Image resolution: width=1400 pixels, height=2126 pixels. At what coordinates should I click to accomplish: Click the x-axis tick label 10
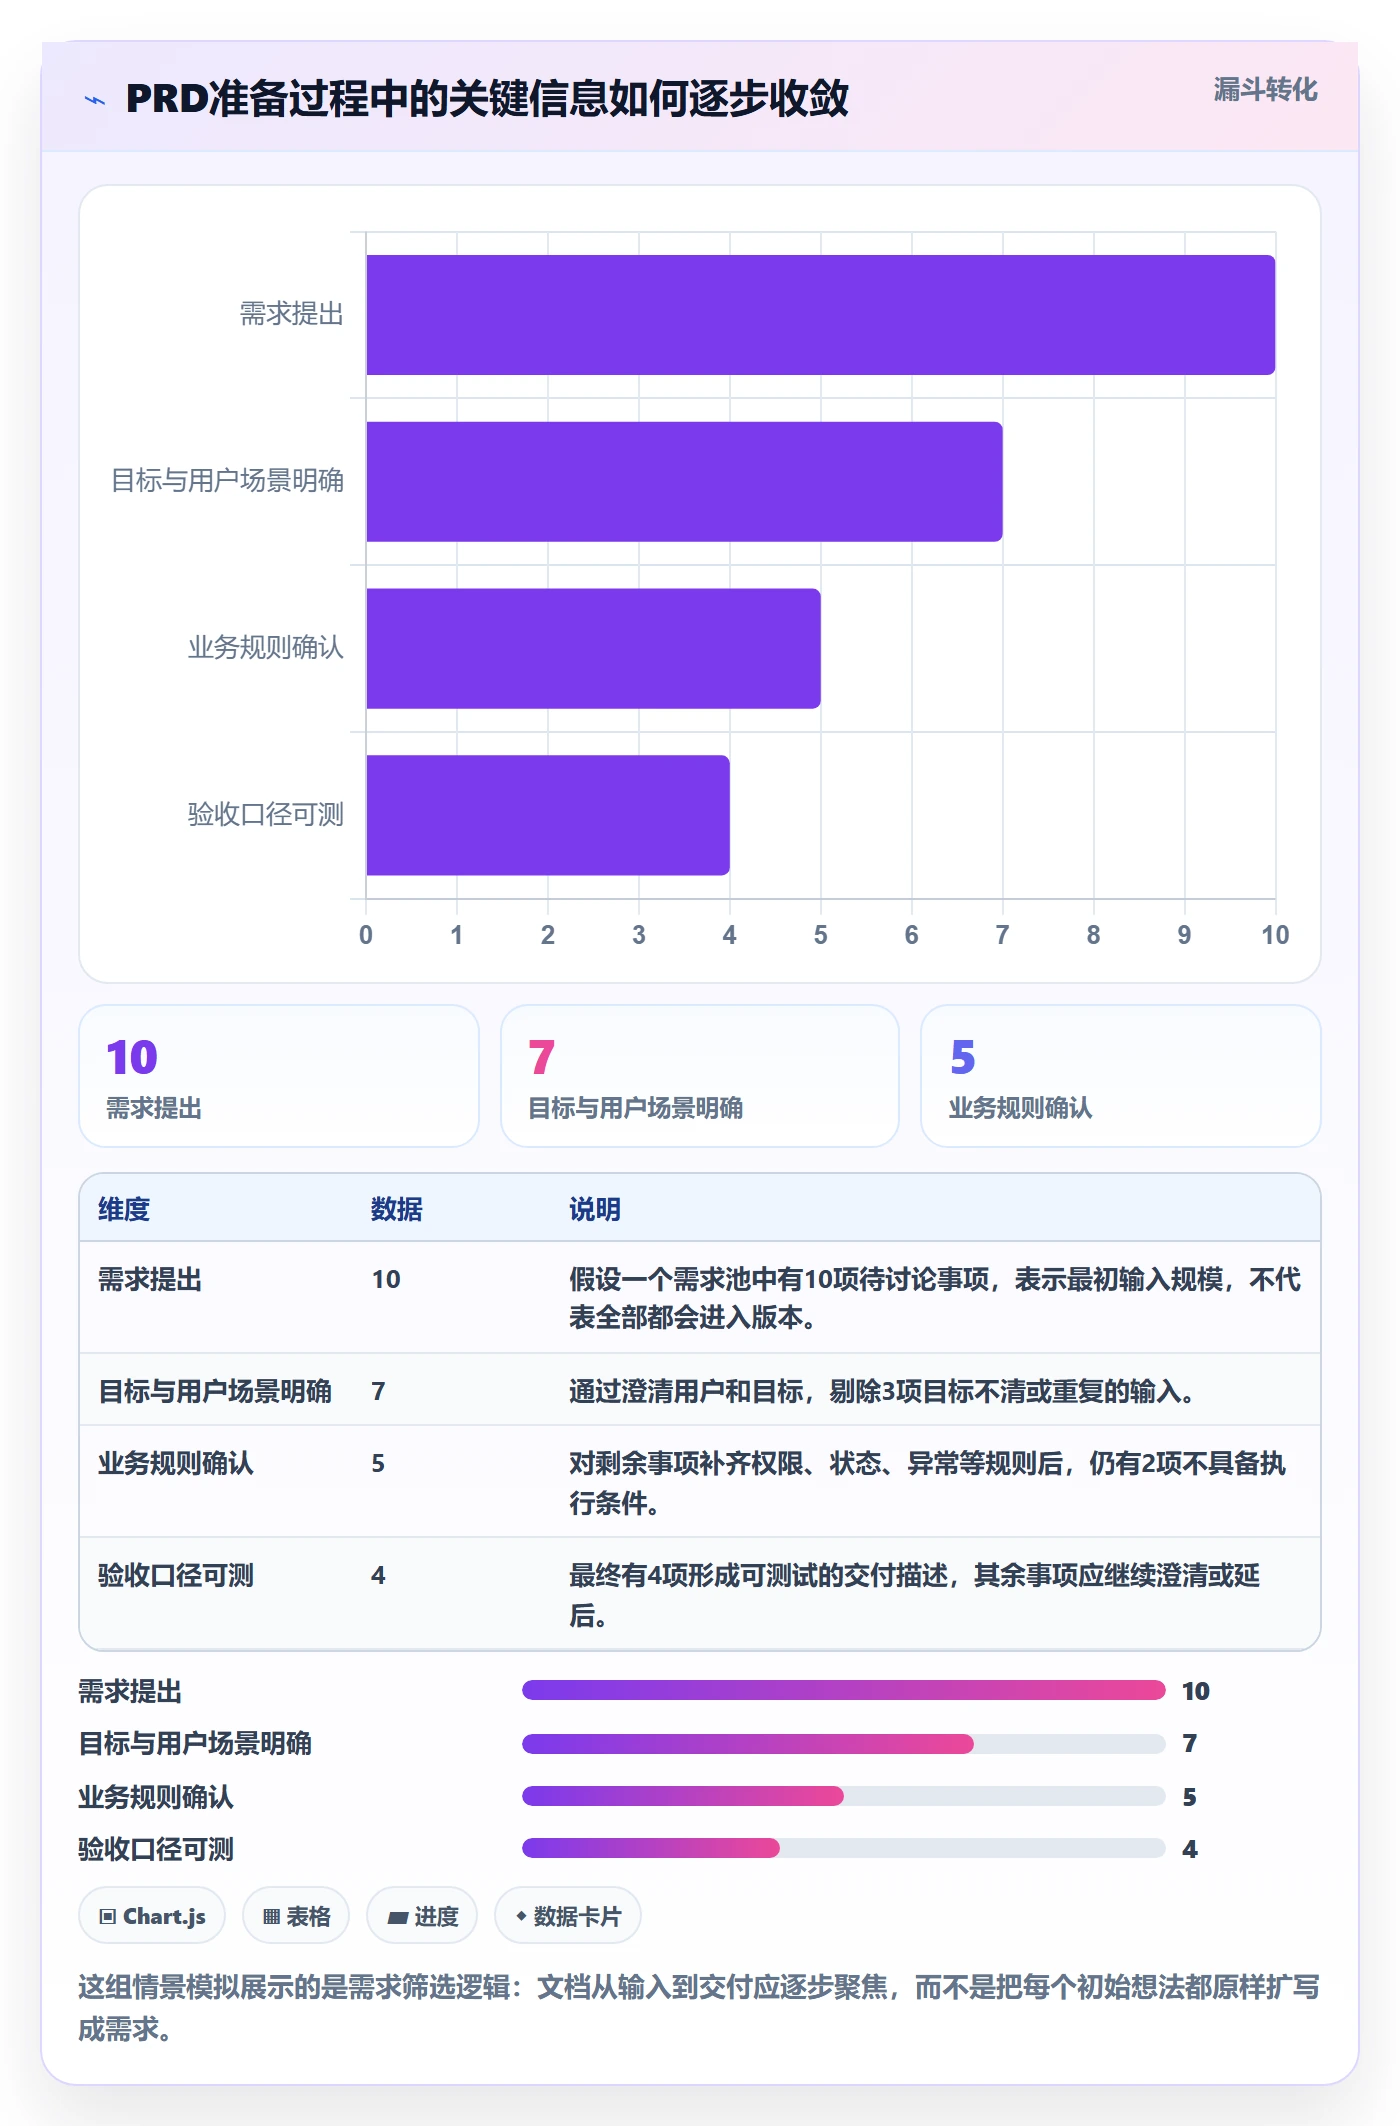(x=1275, y=935)
